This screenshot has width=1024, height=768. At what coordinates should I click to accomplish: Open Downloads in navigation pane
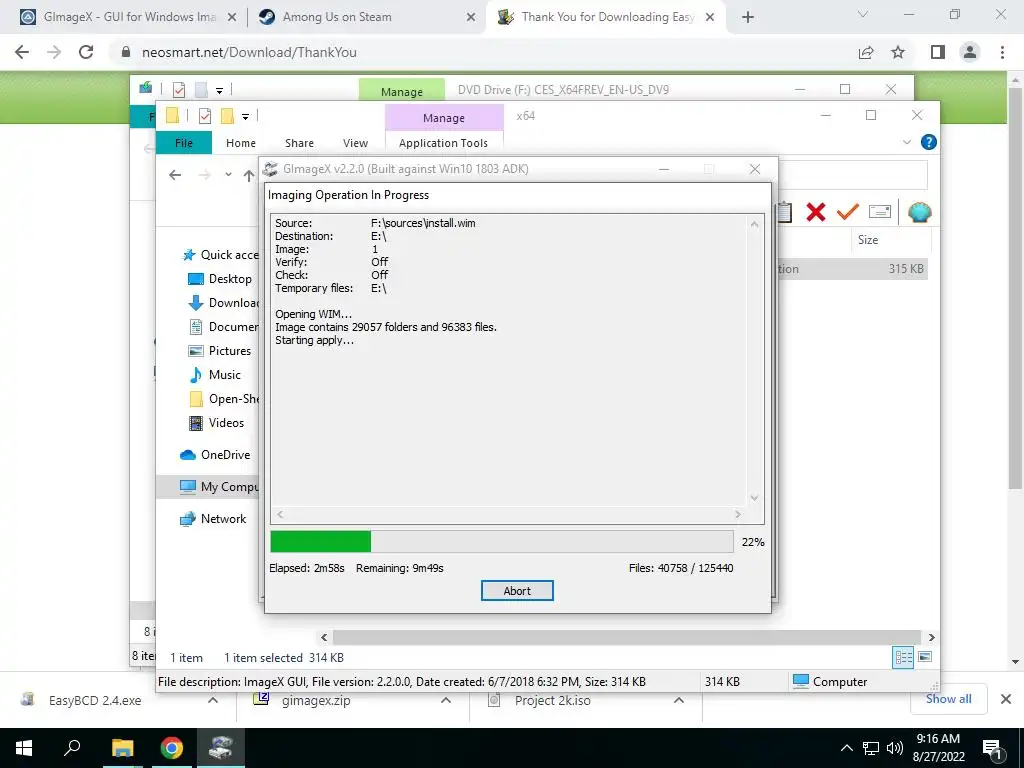coord(224,303)
